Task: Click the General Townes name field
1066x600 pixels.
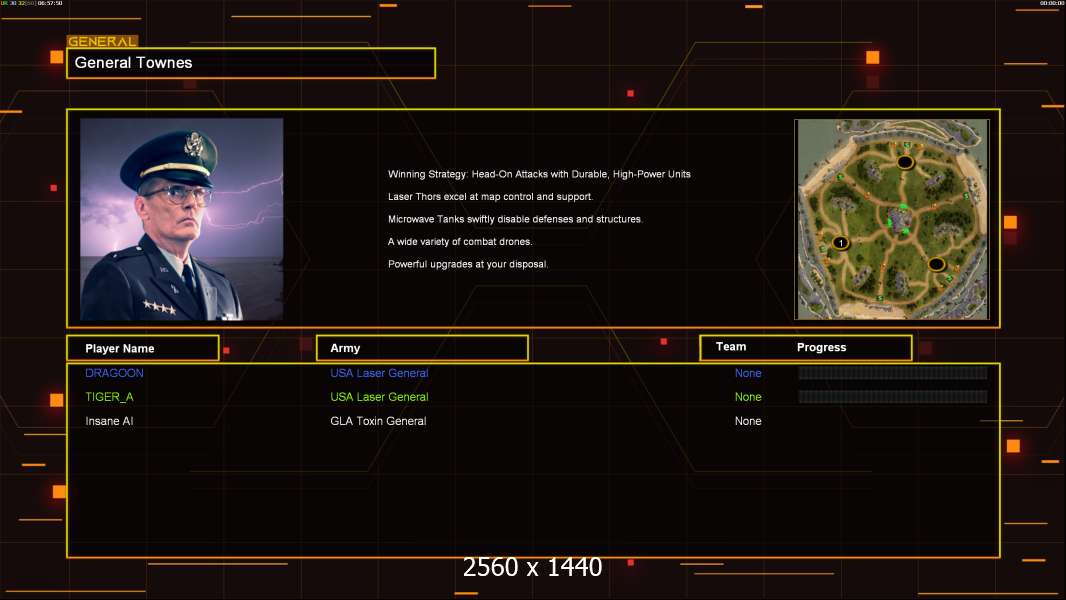Action: [251, 63]
